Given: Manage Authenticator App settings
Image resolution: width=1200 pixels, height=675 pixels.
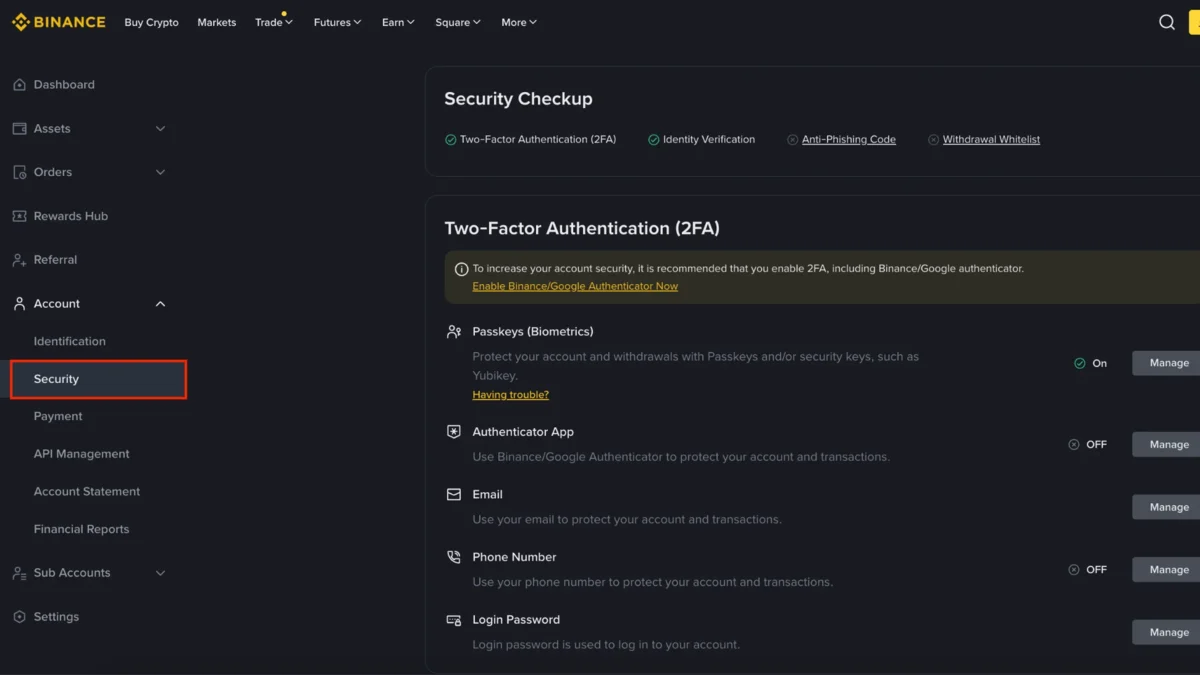Looking at the screenshot, I should (x=1166, y=444).
